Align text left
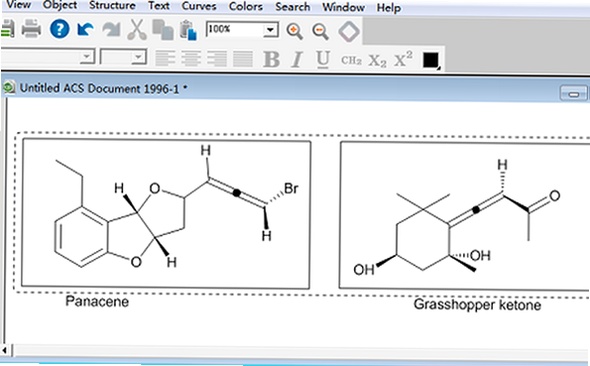 point(165,59)
